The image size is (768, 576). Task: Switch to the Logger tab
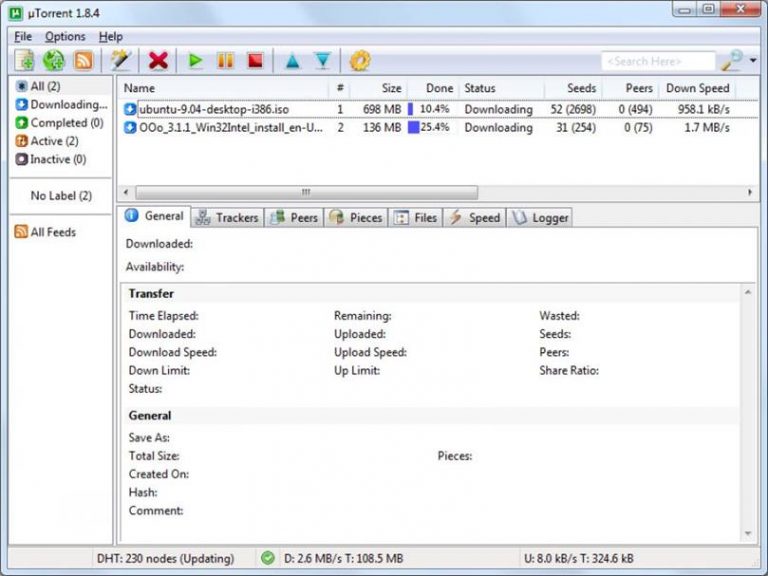539,217
